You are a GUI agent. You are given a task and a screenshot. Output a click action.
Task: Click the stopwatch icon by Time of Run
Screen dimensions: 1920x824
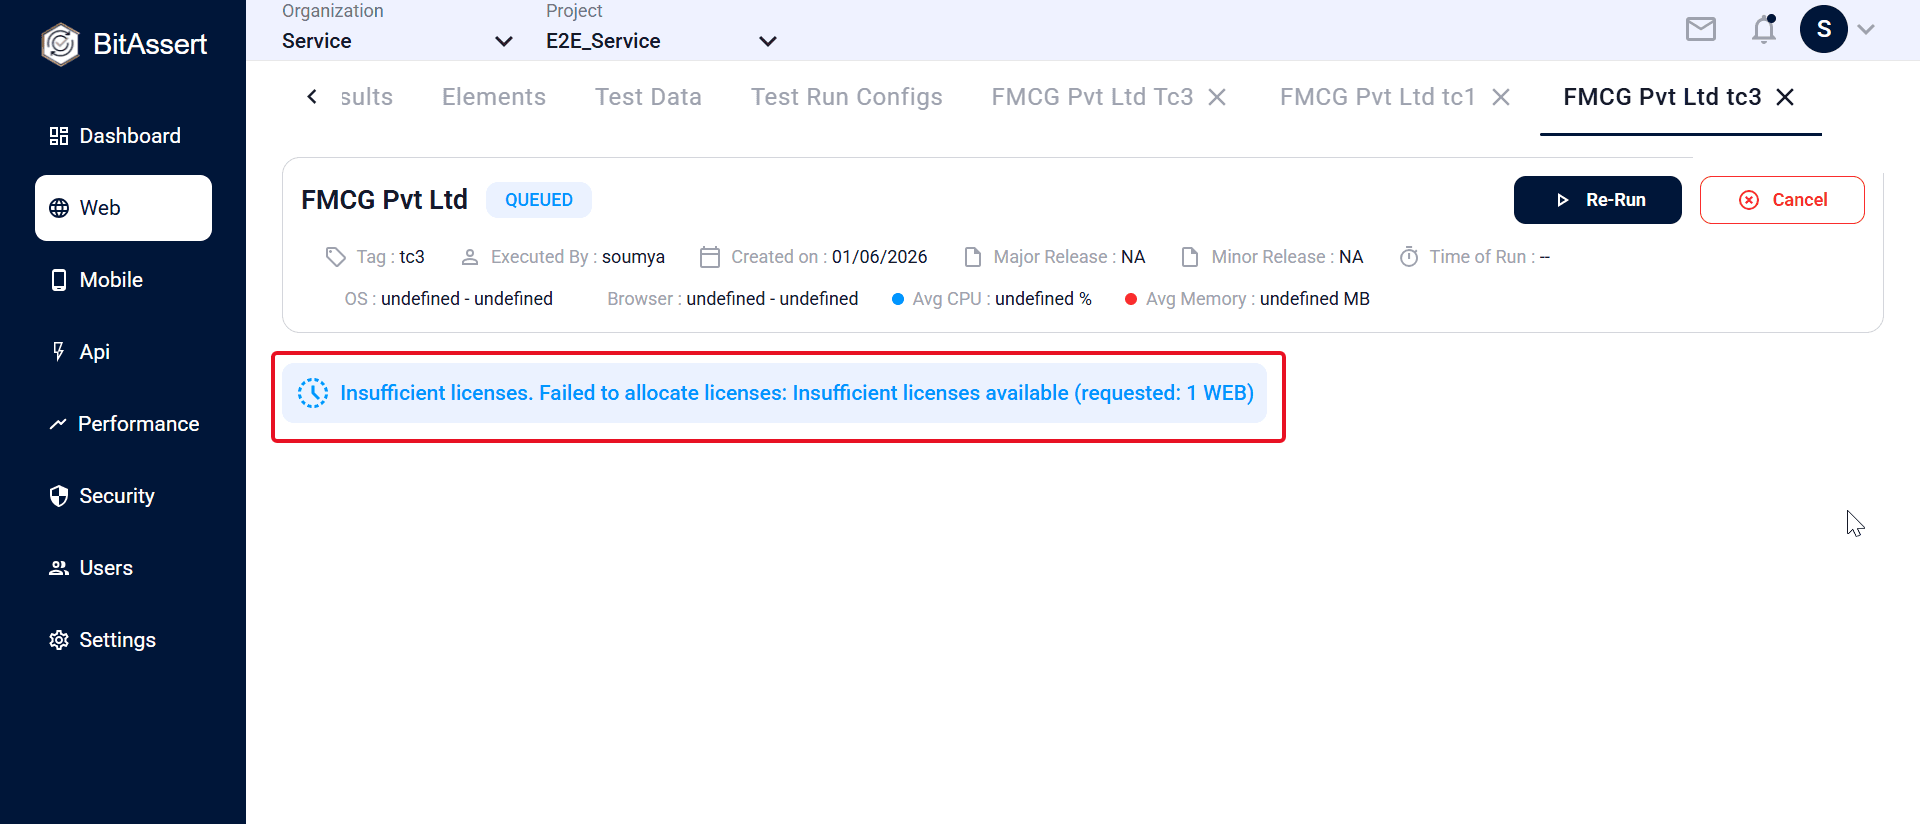1408,257
